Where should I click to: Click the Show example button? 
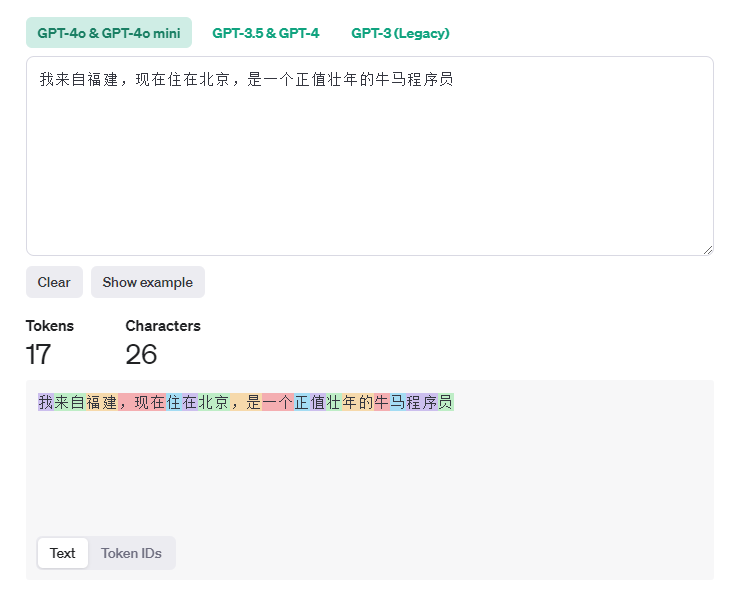[147, 282]
